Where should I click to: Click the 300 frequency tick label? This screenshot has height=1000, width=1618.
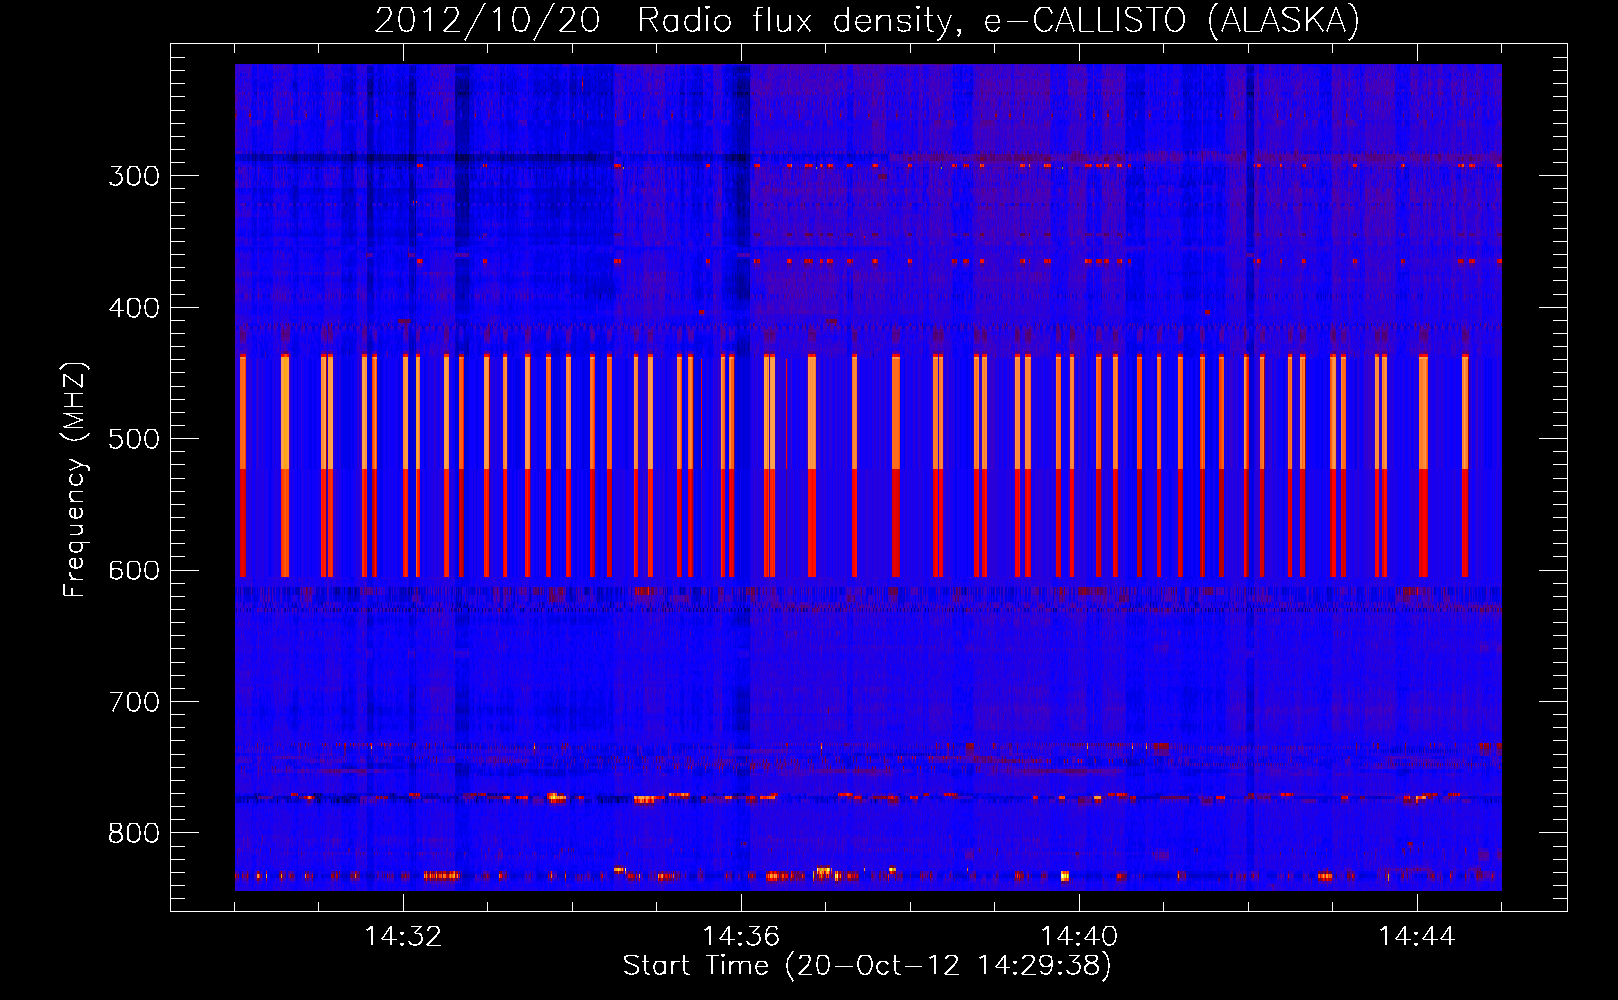[134, 176]
